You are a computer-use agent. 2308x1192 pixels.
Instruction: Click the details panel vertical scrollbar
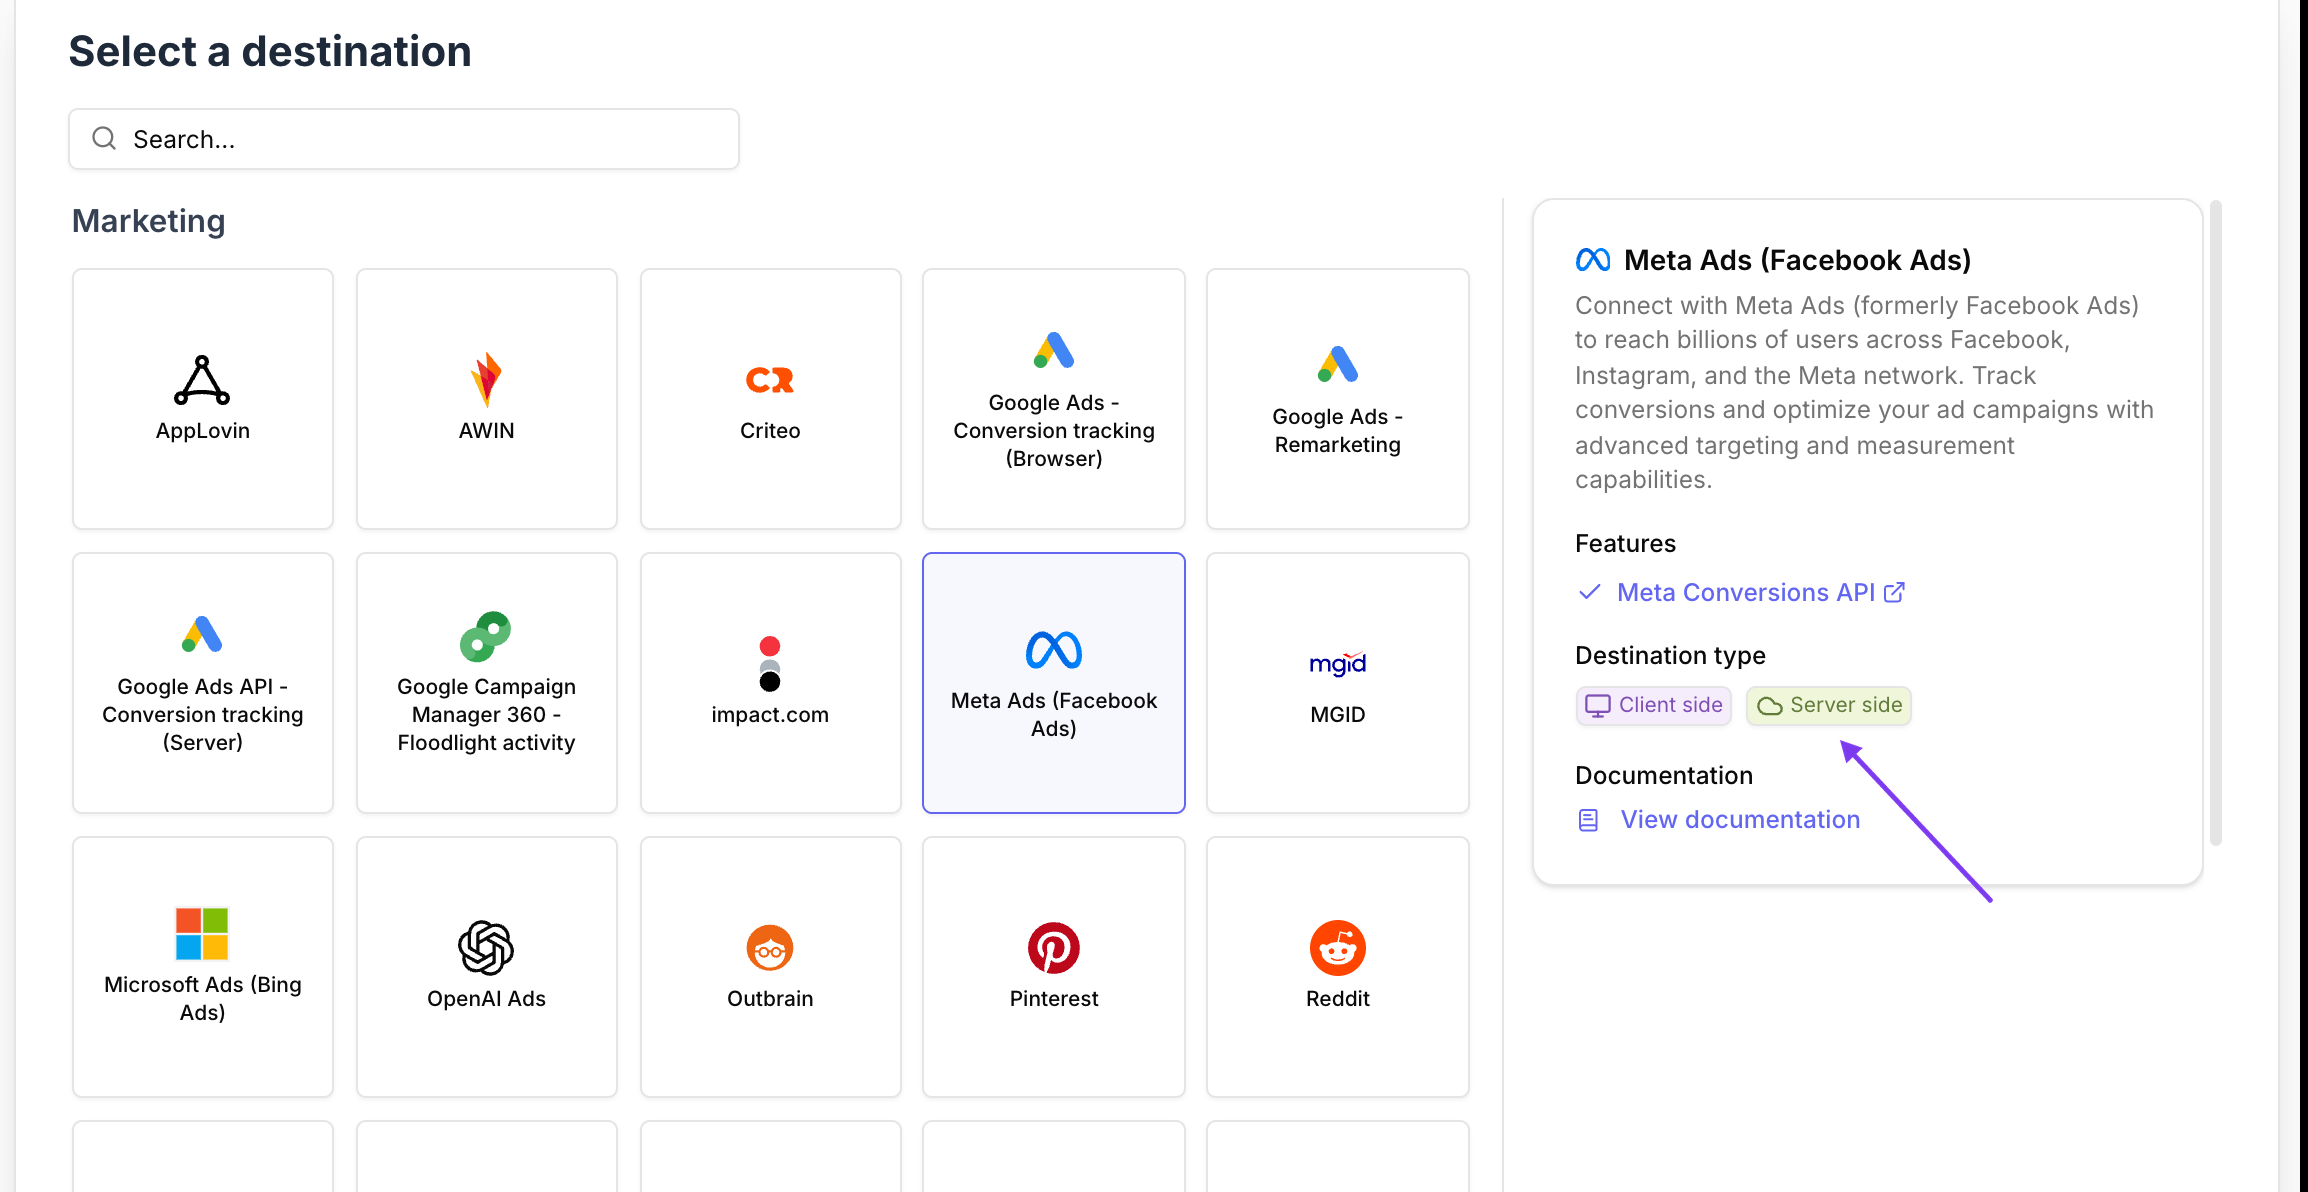click(x=2215, y=522)
